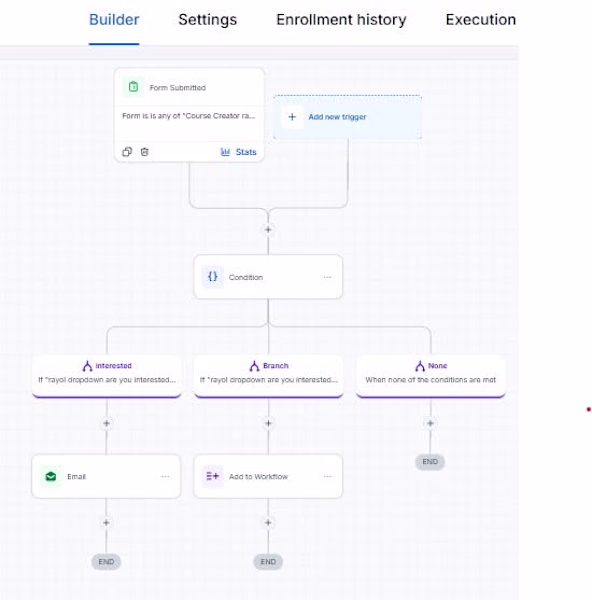Screen dimensions: 592x600
Task: Open the Condition node options menu
Action: click(328, 277)
